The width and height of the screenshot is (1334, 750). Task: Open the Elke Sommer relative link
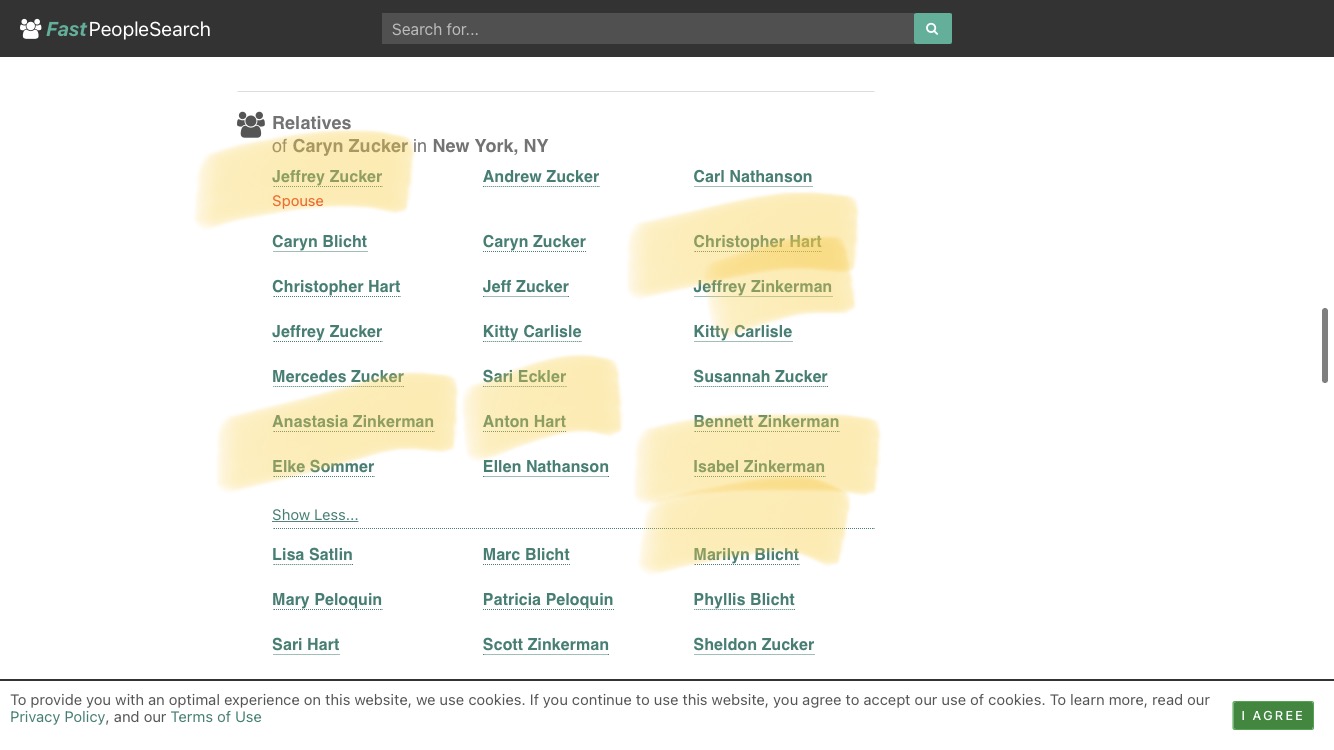pyautogui.click(x=323, y=467)
